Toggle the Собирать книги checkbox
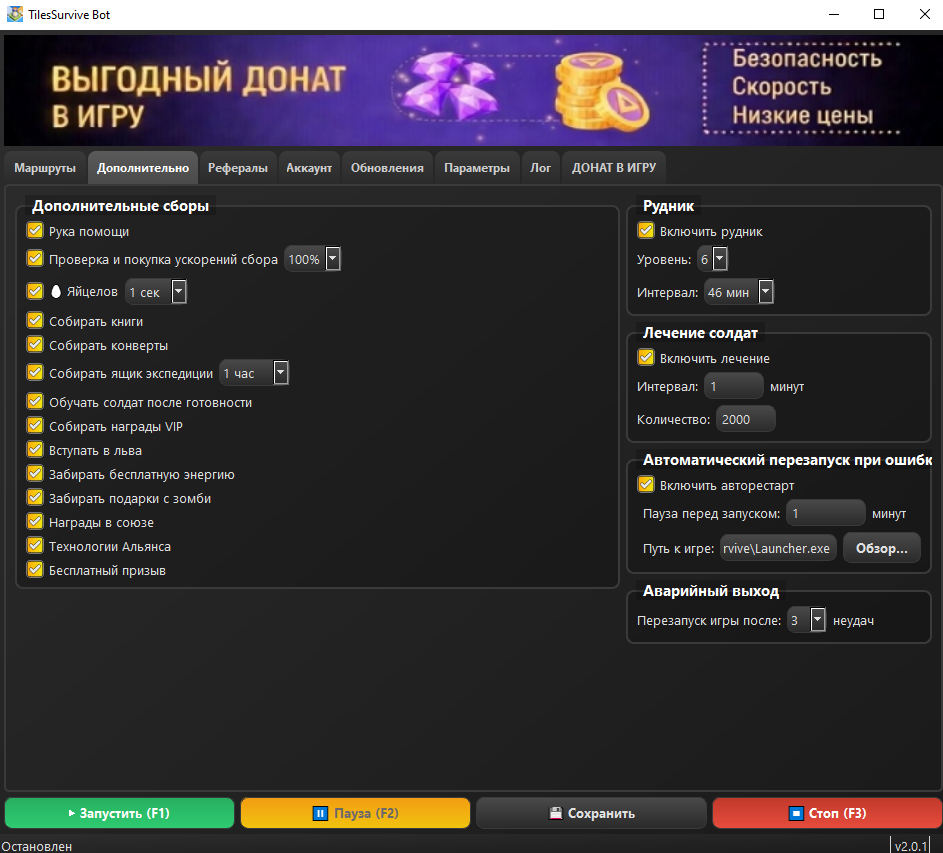The width and height of the screenshot is (943, 853). point(35,321)
